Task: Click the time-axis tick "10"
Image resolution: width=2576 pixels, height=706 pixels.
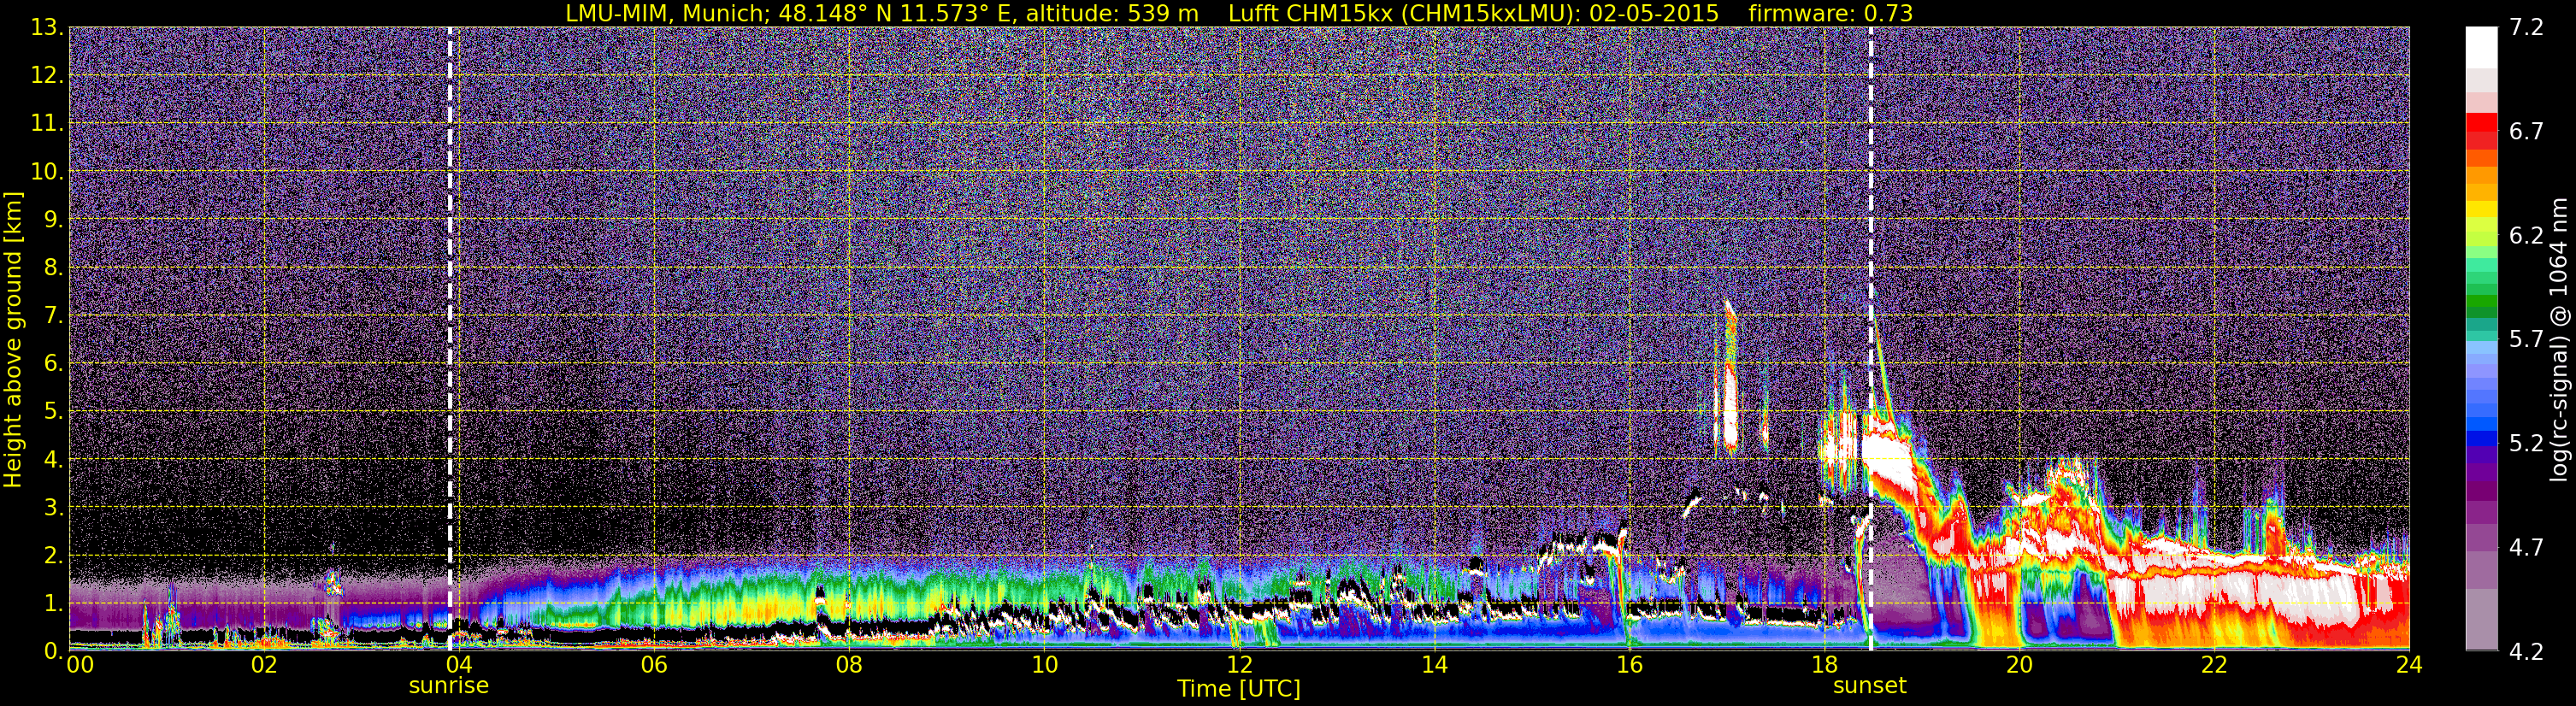Action: pyautogui.click(x=1044, y=666)
